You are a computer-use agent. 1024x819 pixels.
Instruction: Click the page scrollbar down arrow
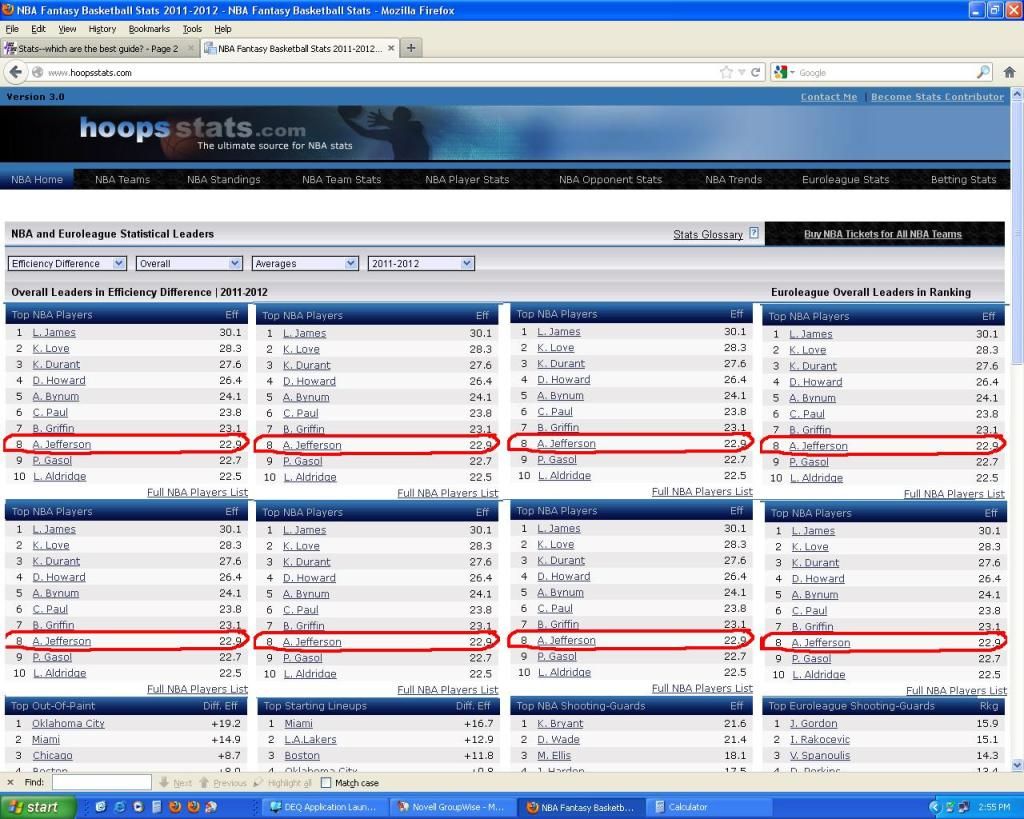click(x=1017, y=765)
